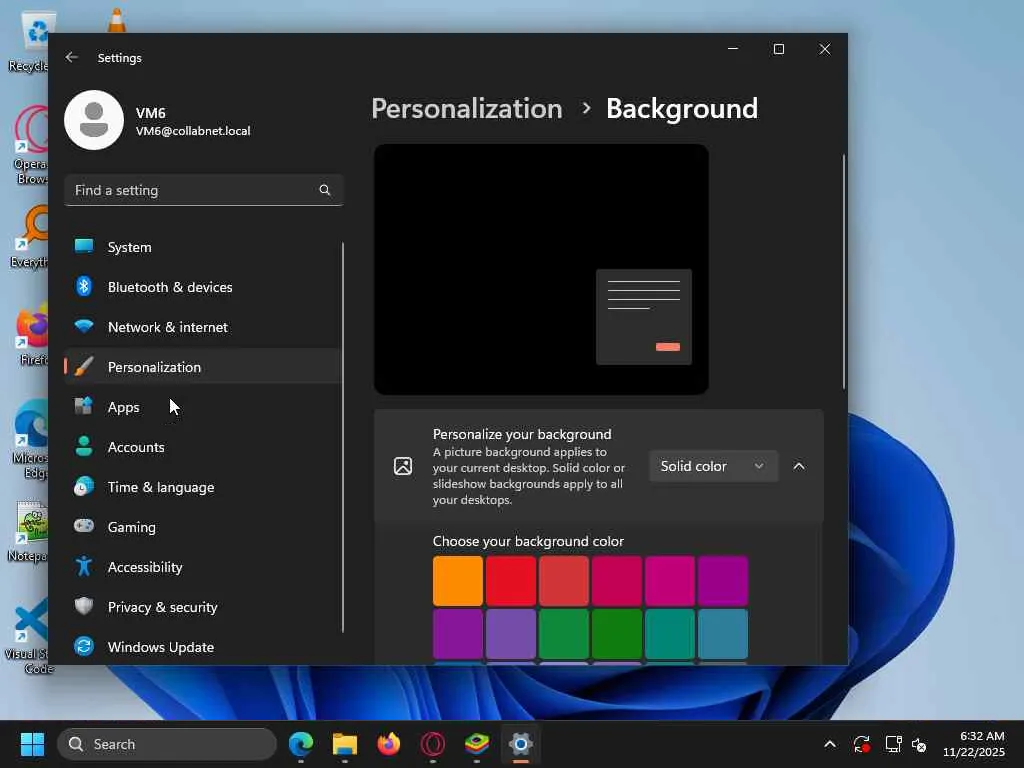The width and height of the screenshot is (1024, 768).
Task: Launch Firefox from the taskbar
Action: 389,744
